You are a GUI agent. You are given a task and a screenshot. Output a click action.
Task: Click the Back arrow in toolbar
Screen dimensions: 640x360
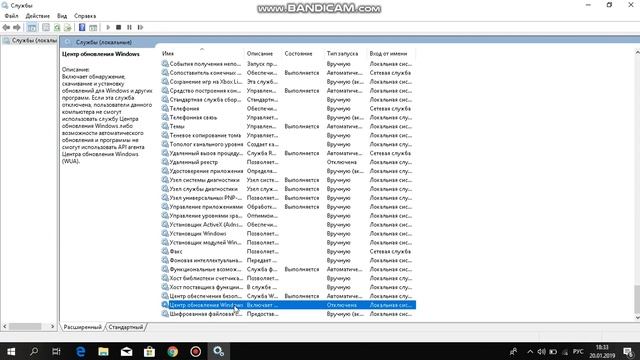(x=6, y=27)
